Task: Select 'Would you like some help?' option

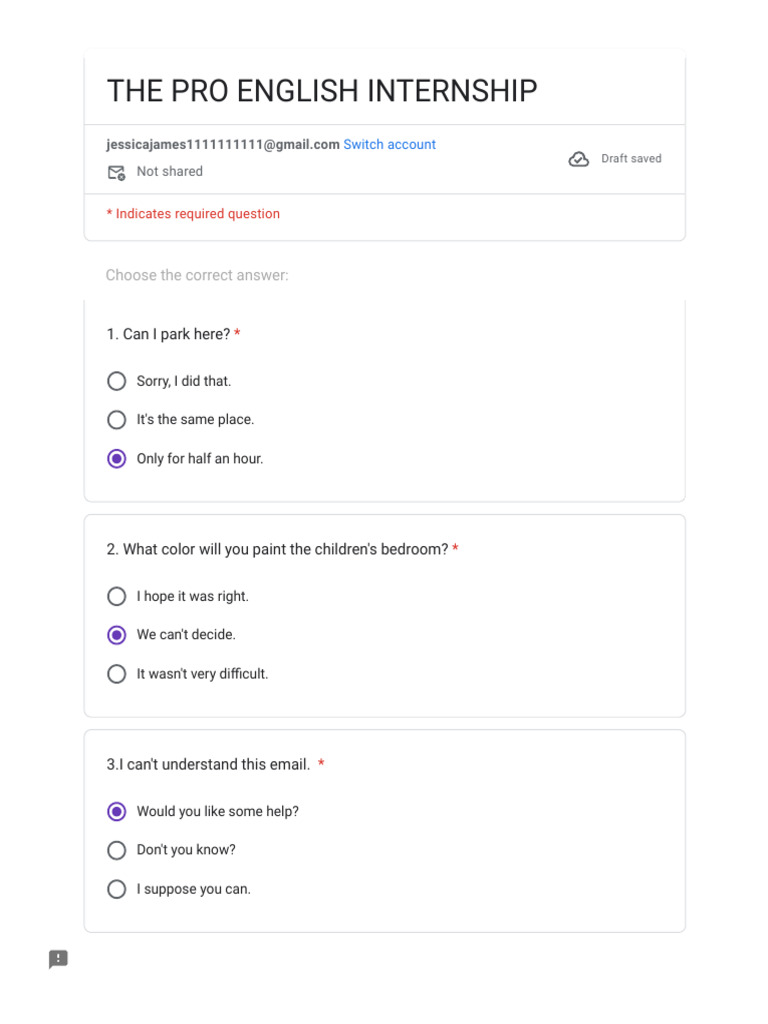Action: 117,811
